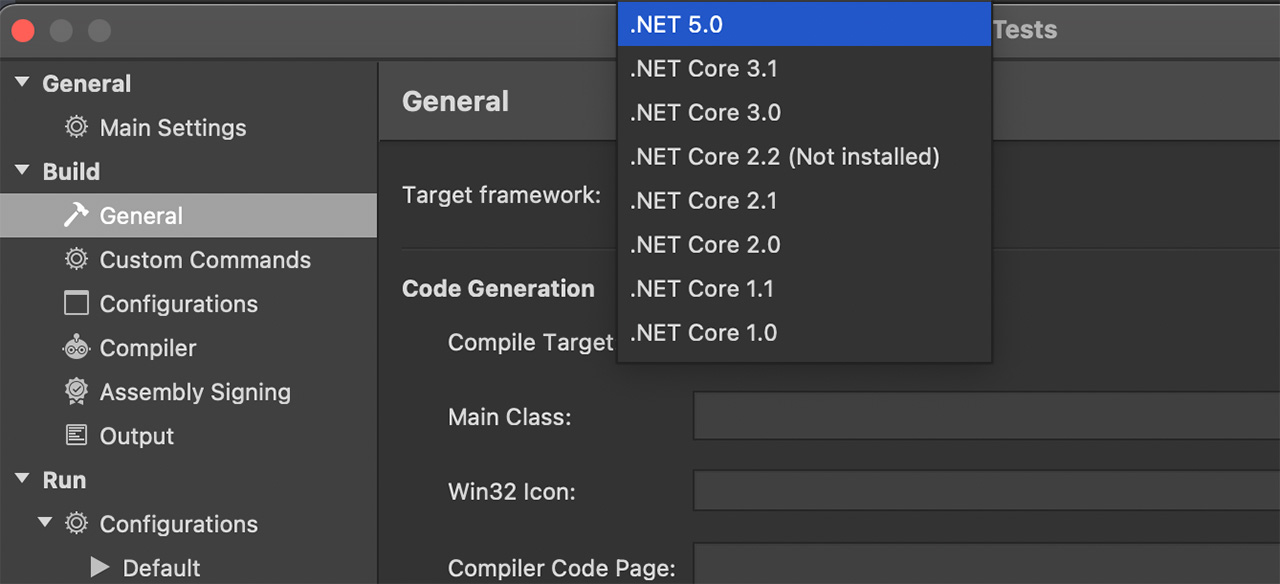The image size is (1280, 584).
Task: Choose .NET Core 1.1 framework
Action: [805, 289]
